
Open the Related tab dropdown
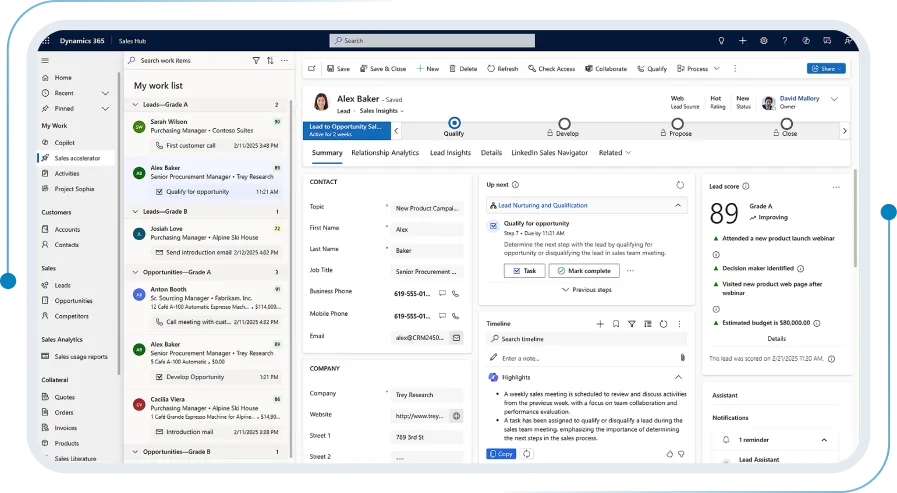click(x=615, y=153)
